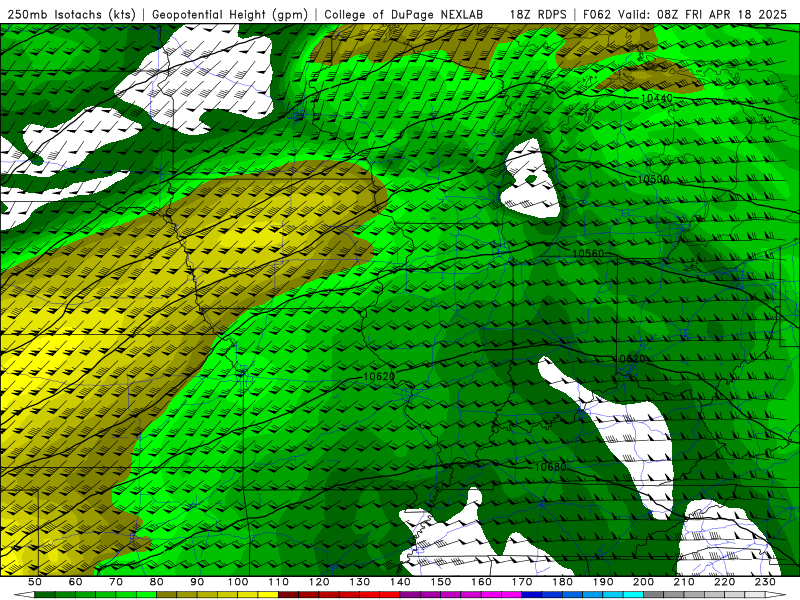
Task: Click the 180 value on the color scale
Action: [x=563, y=582]
